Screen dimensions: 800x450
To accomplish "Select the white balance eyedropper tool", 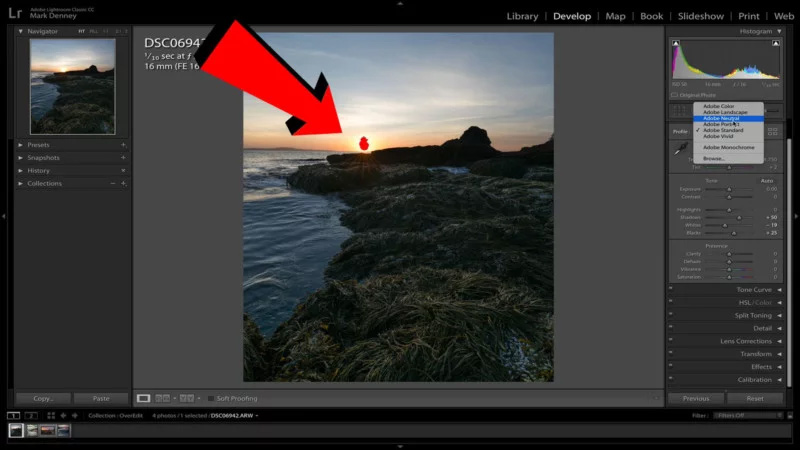I will (680, 148).
